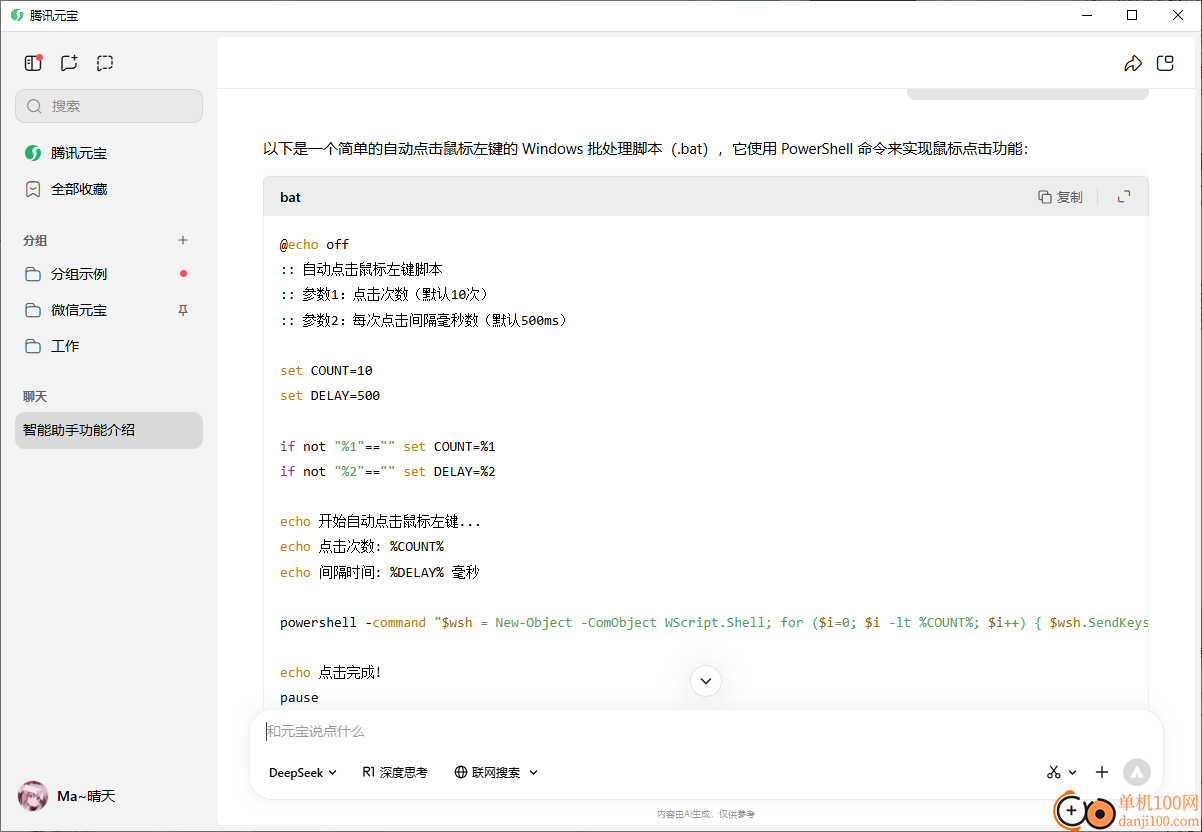The image size is (1202, 832).
Task: Click the comment line starting ':: 参数2'
Action: [x=425, y=320]
